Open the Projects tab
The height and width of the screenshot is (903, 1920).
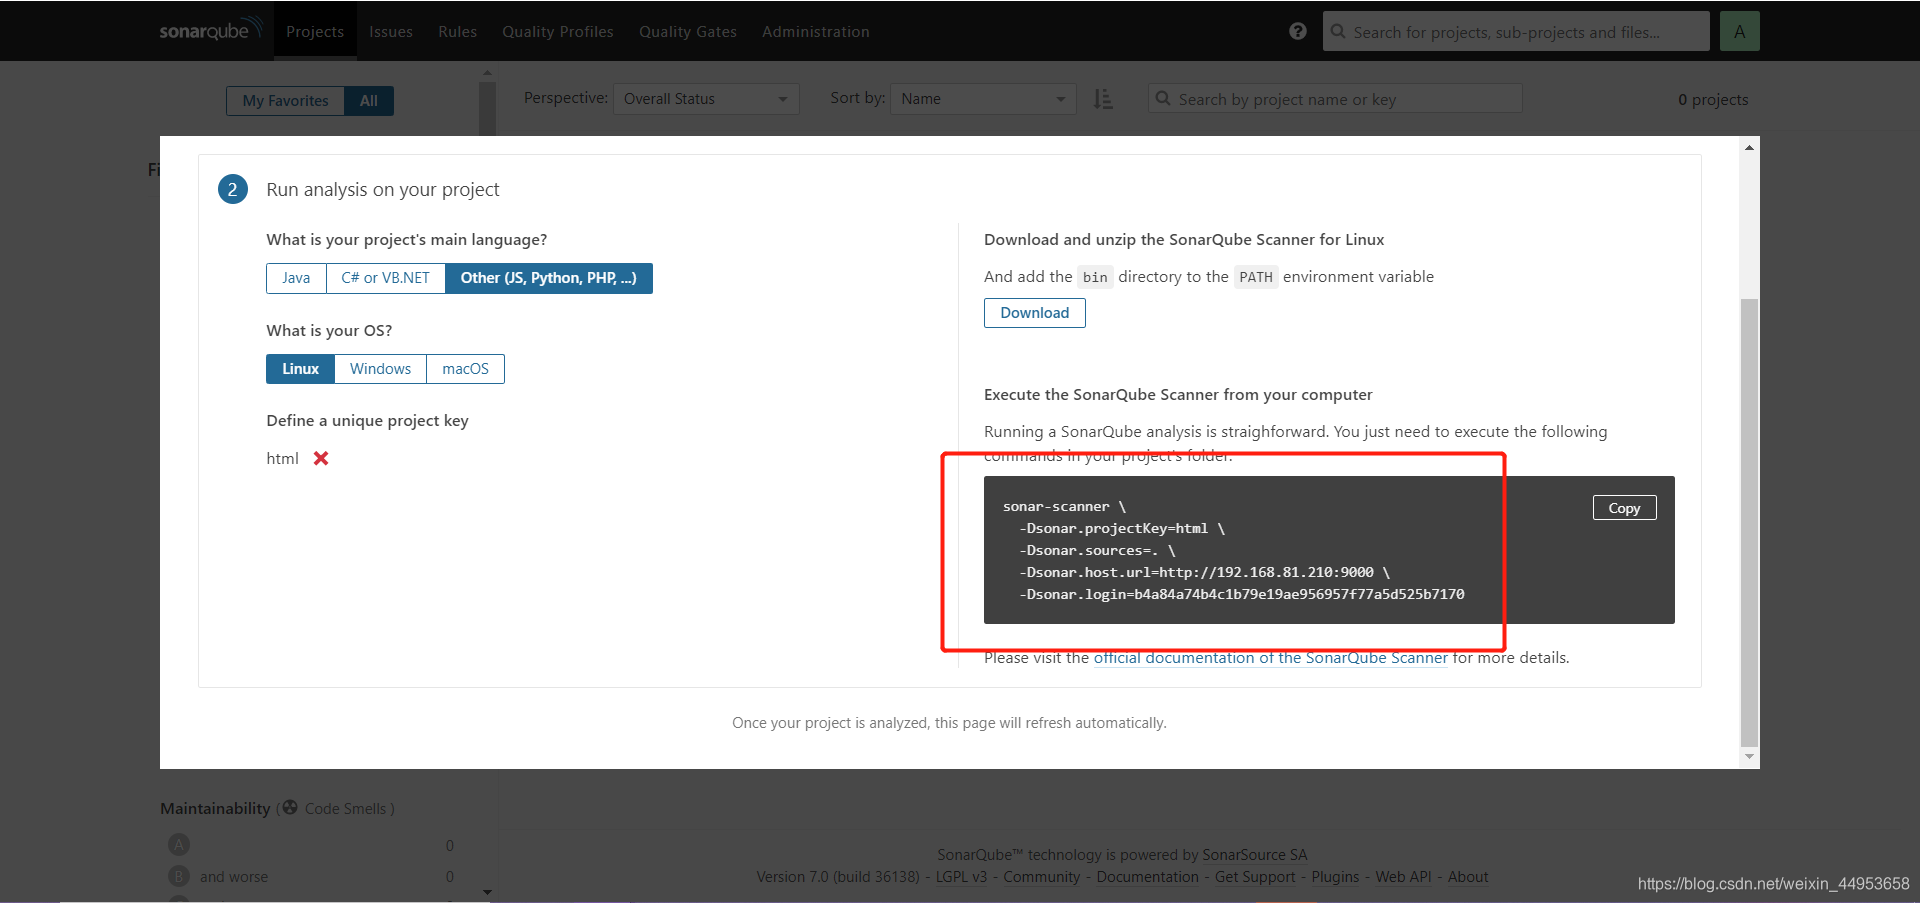click(x=315, y=31)
